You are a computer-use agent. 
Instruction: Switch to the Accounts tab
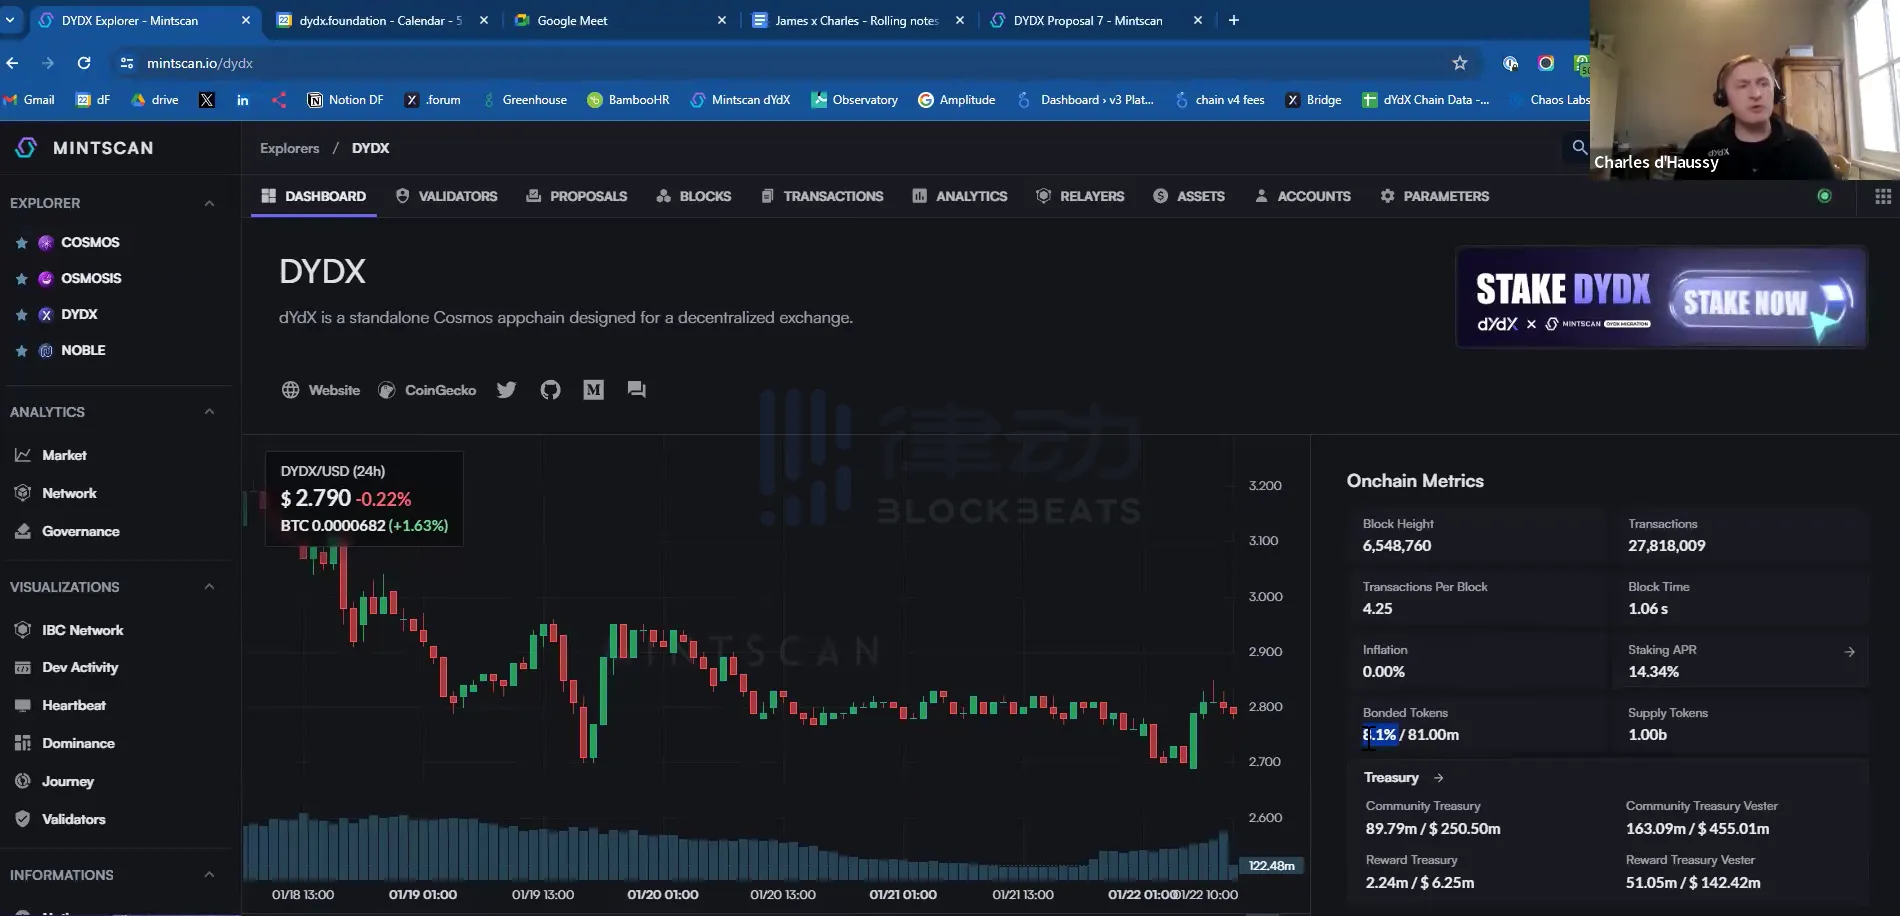click(x=1303, y=196)
